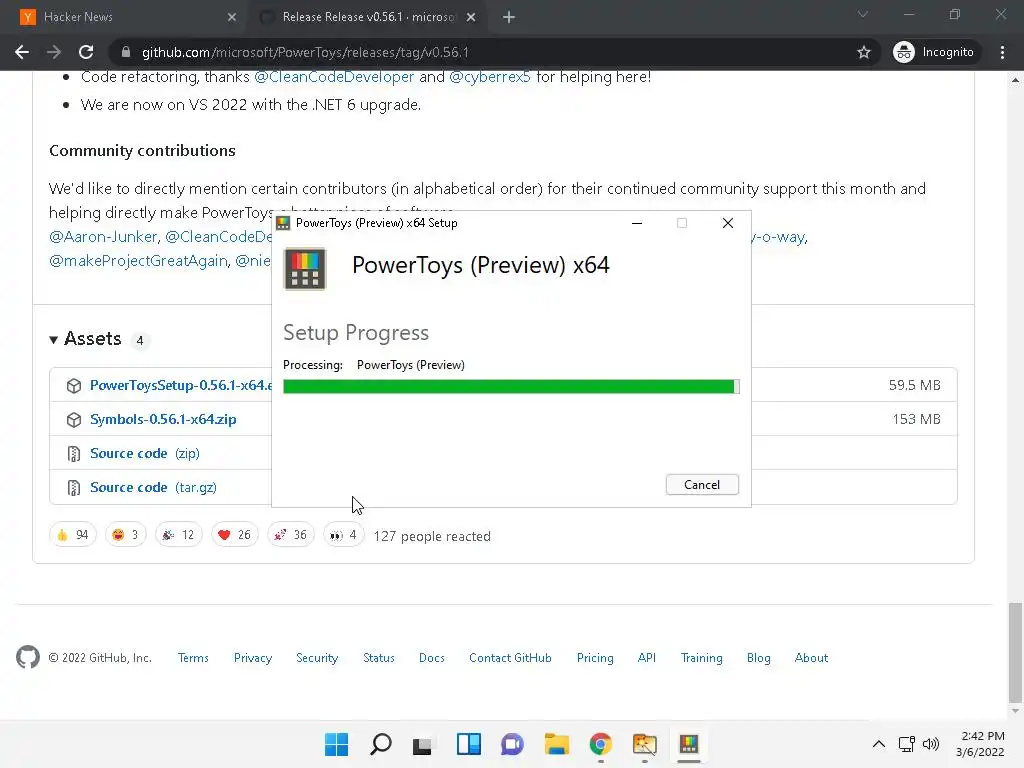
Task: Open the @makeProjectGreatAgain contributor link
Action: 138,261
